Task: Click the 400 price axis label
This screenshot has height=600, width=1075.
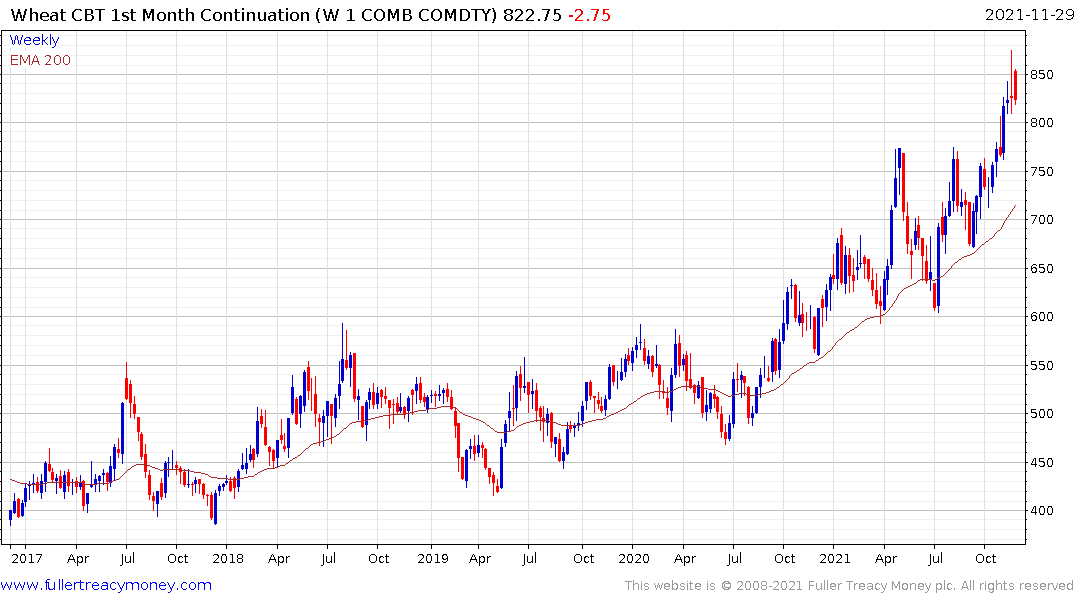Action: click(x=1041, y=511)
